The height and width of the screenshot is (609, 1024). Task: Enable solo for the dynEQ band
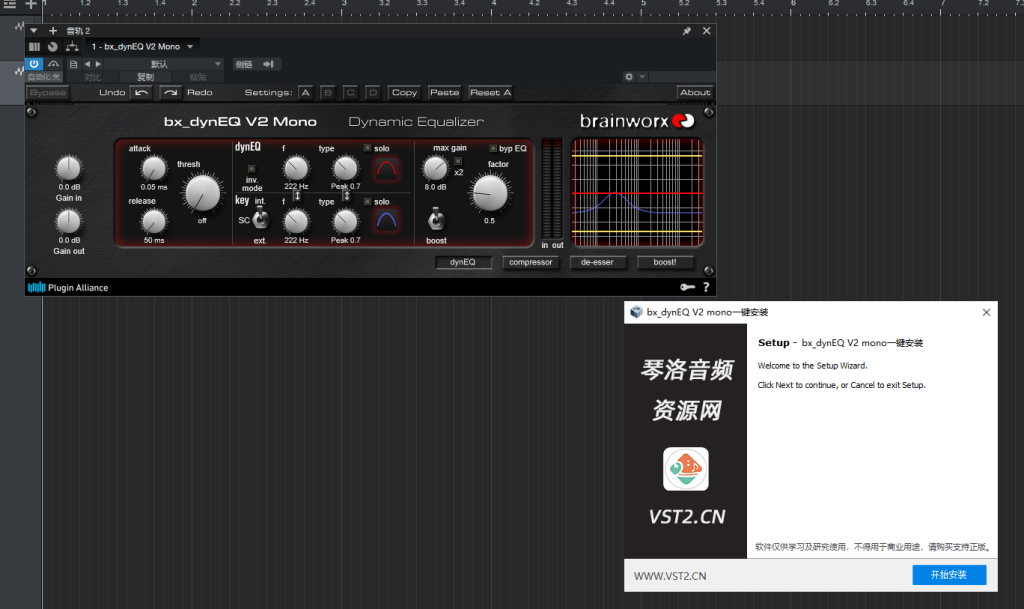[367, 148]
